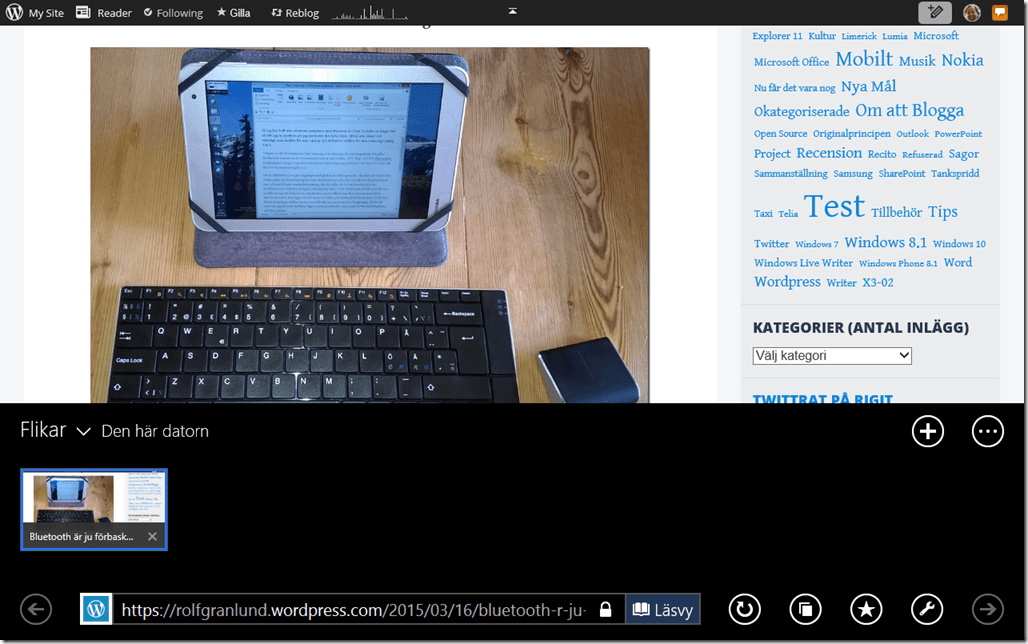Toggle the Gilla like star

coord(234,13)
